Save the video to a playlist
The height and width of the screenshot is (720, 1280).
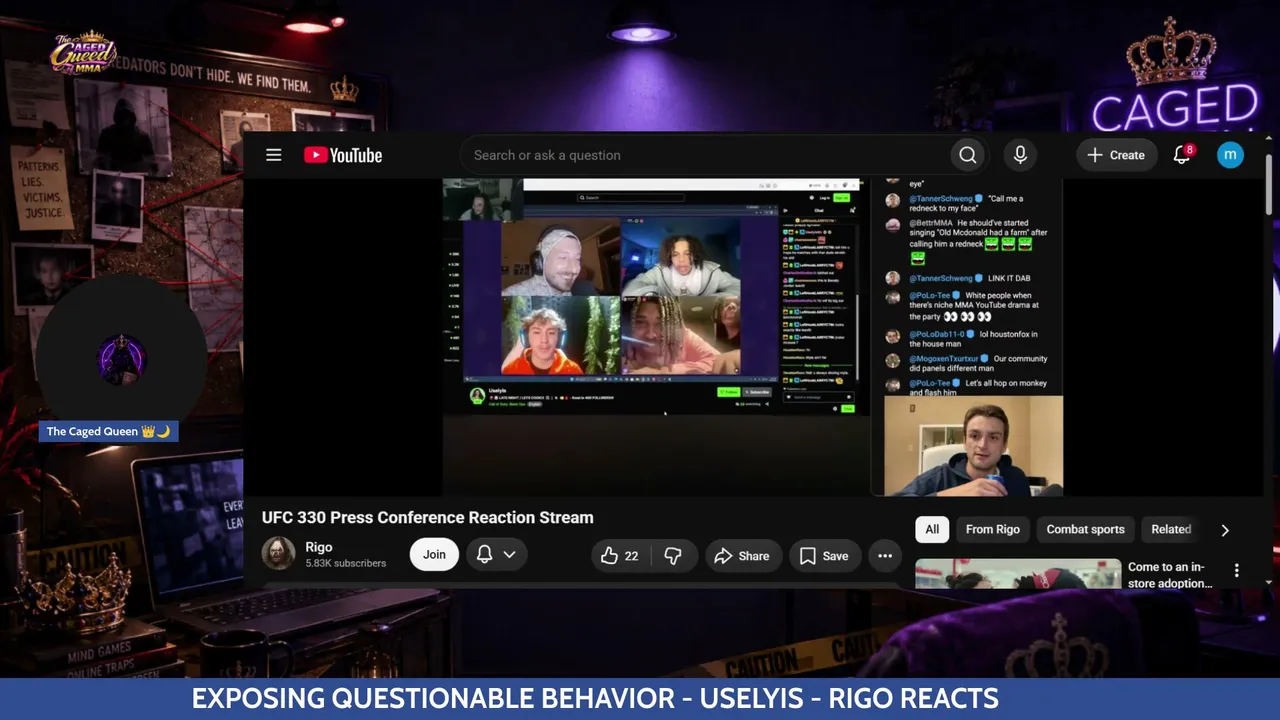pyautogui.click(x=824, y=556)
